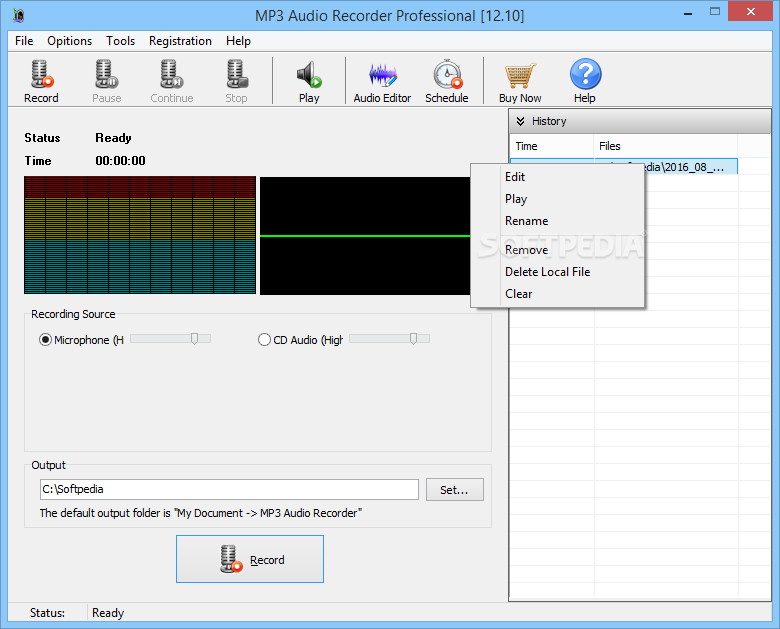Viewport: 780px width, 629px height.
Task: Open the Audio Editor tool
Action: pyautogui.click(x=382, y=81)
